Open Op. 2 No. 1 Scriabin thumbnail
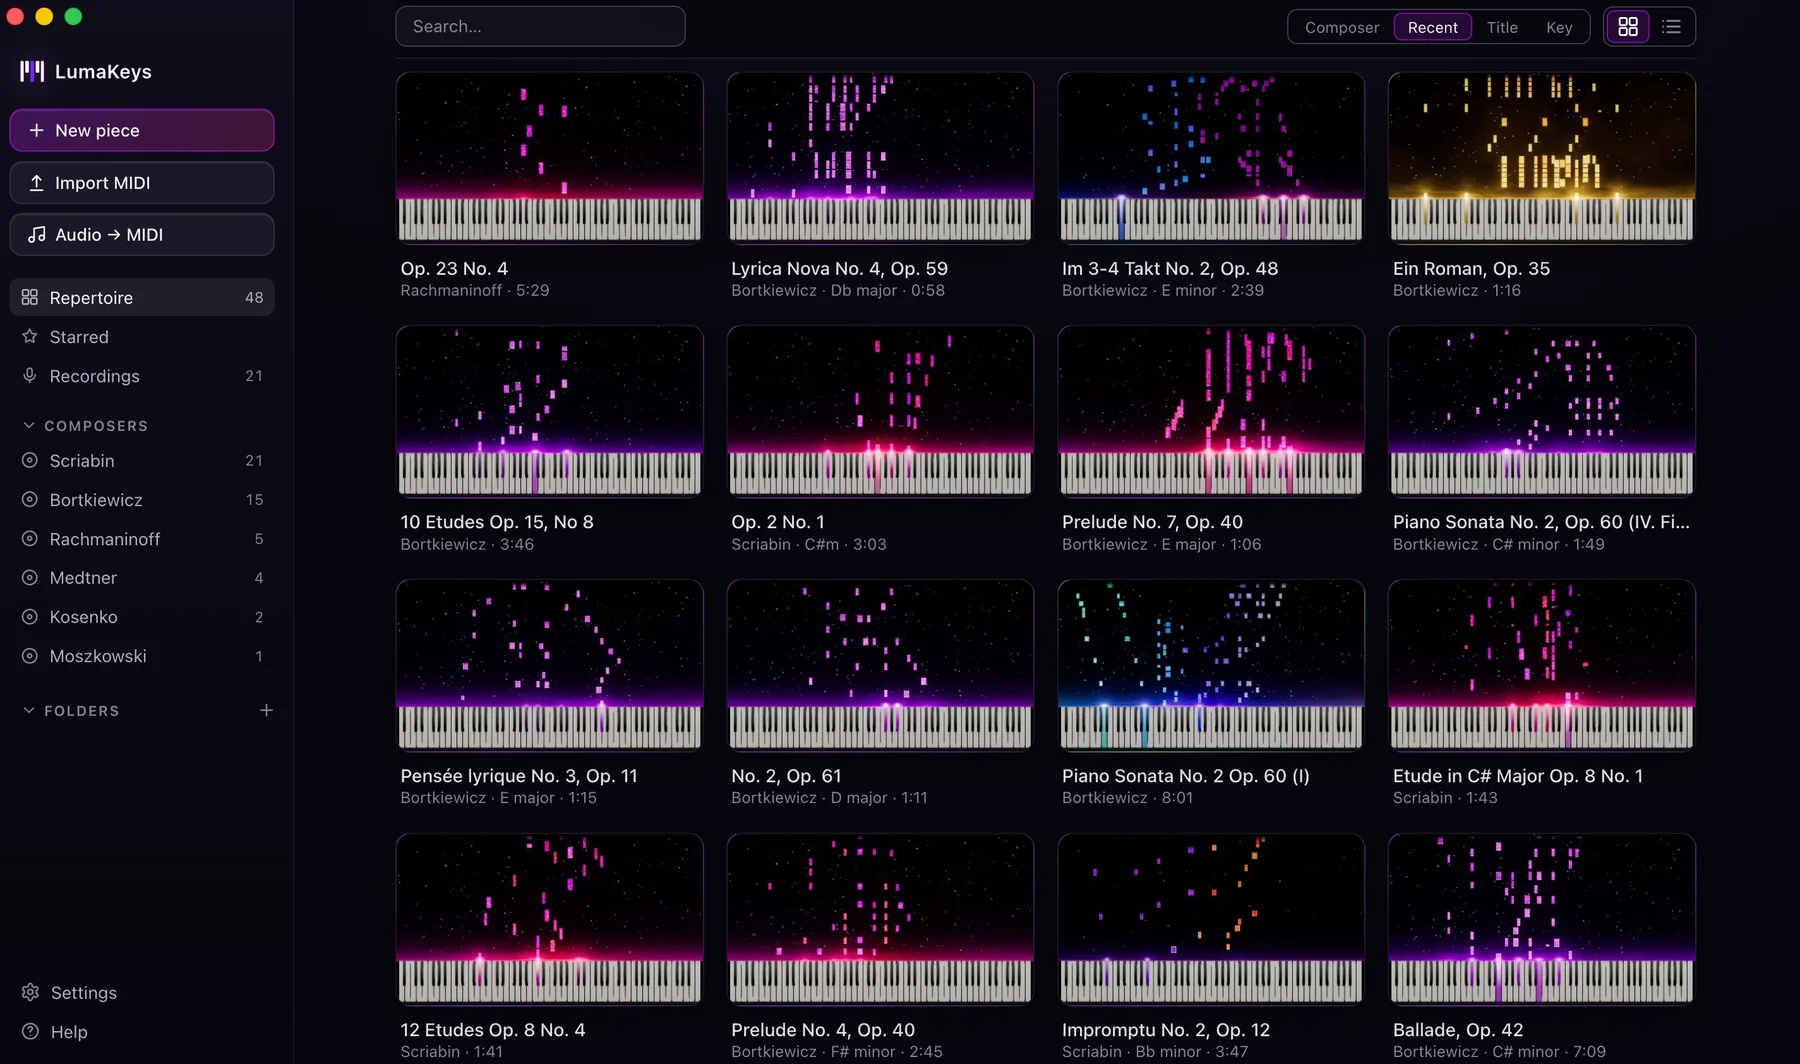The image size is (1800, 1064). pyautogui.click(x=880, y=411)
